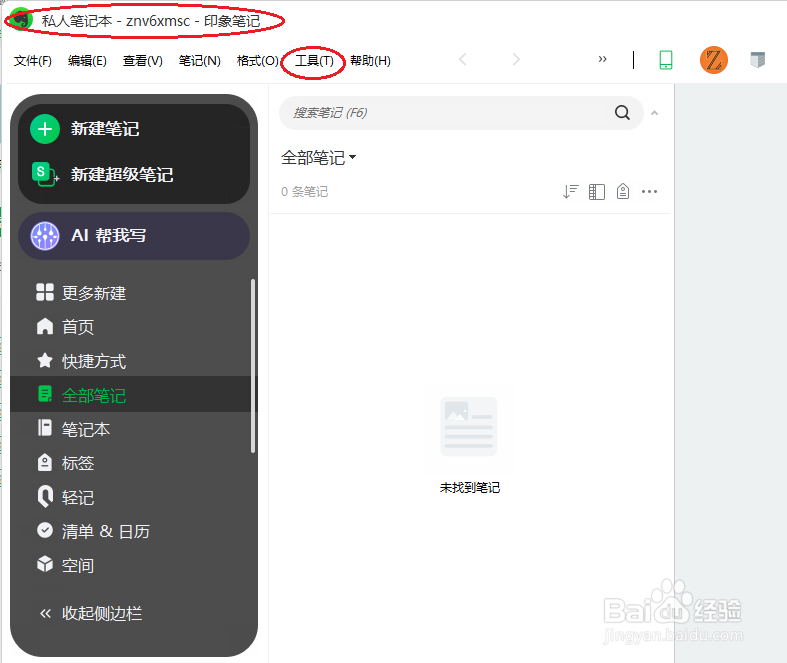Click the New Super Note S icon
The image size is (787, 663).
click(44, 174)
